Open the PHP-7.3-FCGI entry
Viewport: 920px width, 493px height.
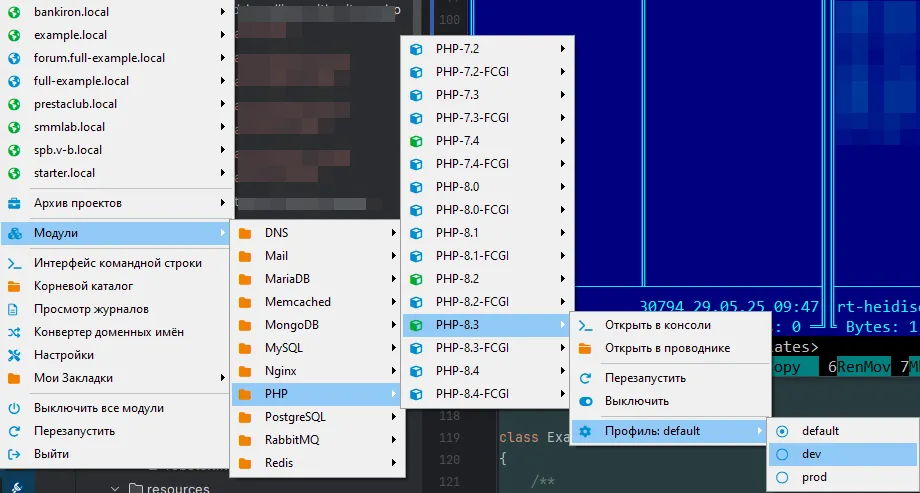coord(487,118)
